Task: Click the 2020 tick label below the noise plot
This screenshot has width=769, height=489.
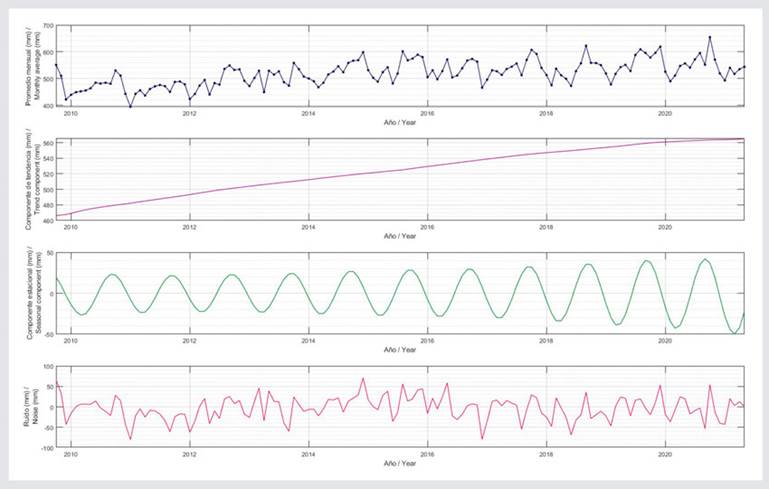Action: click(665, 456)
